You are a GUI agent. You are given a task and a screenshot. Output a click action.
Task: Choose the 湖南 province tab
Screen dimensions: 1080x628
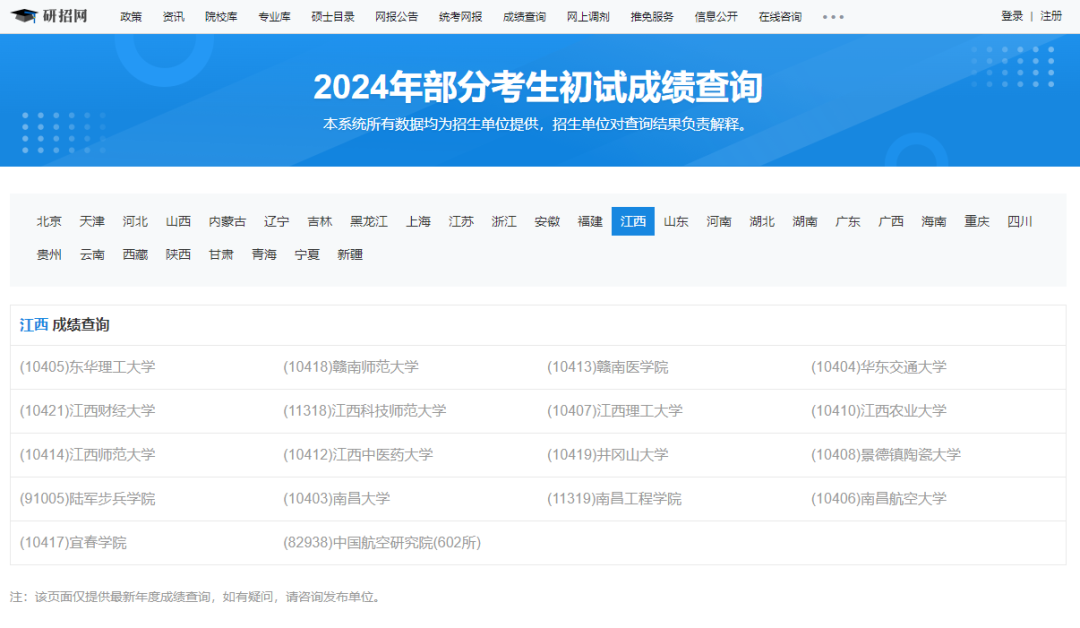805,221
